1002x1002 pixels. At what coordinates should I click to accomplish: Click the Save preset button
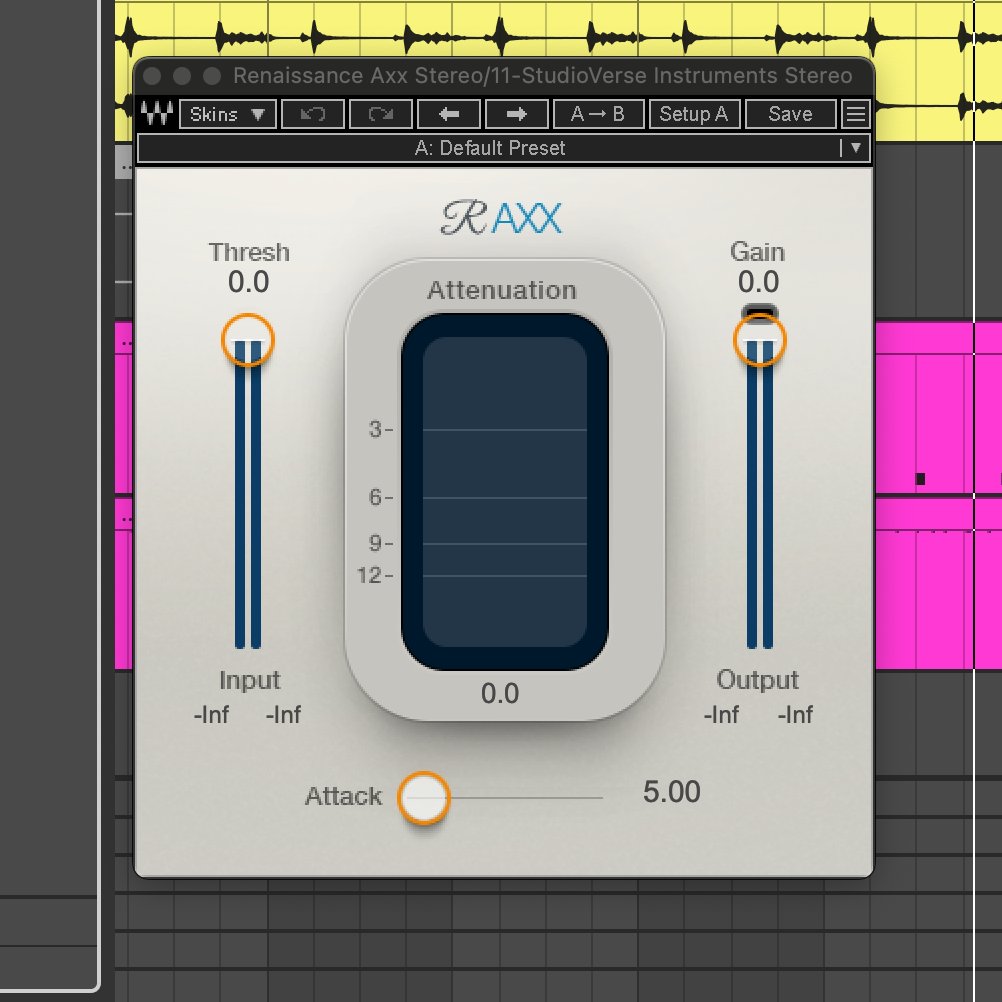[790, 113]
